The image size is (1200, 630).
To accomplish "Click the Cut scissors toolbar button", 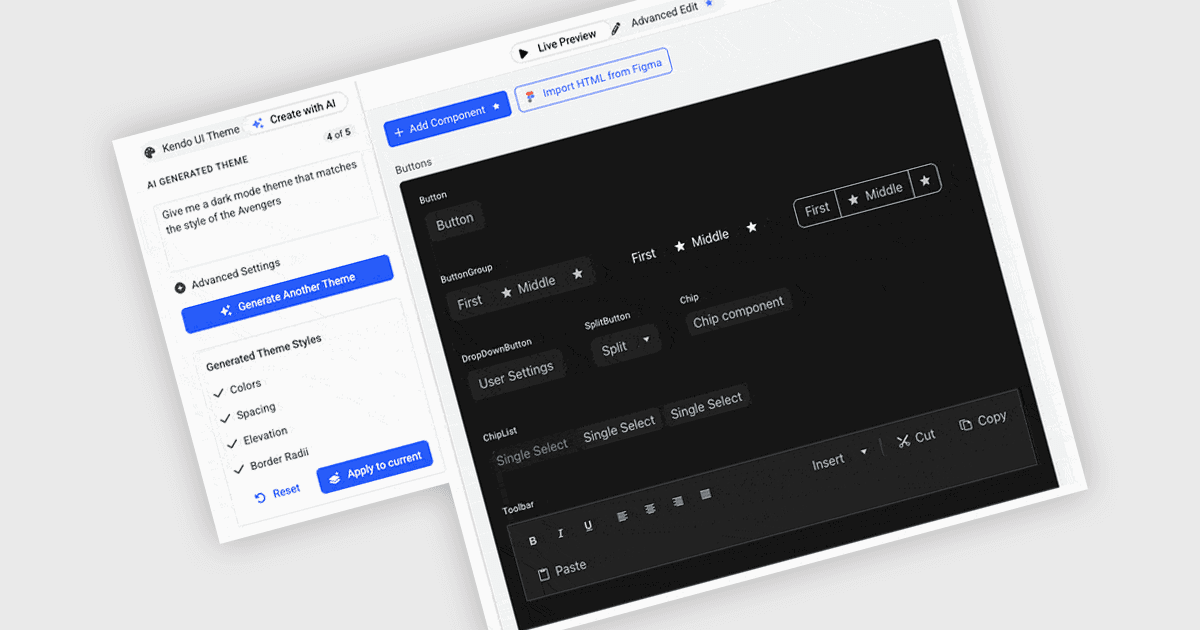I will [915, 438].
